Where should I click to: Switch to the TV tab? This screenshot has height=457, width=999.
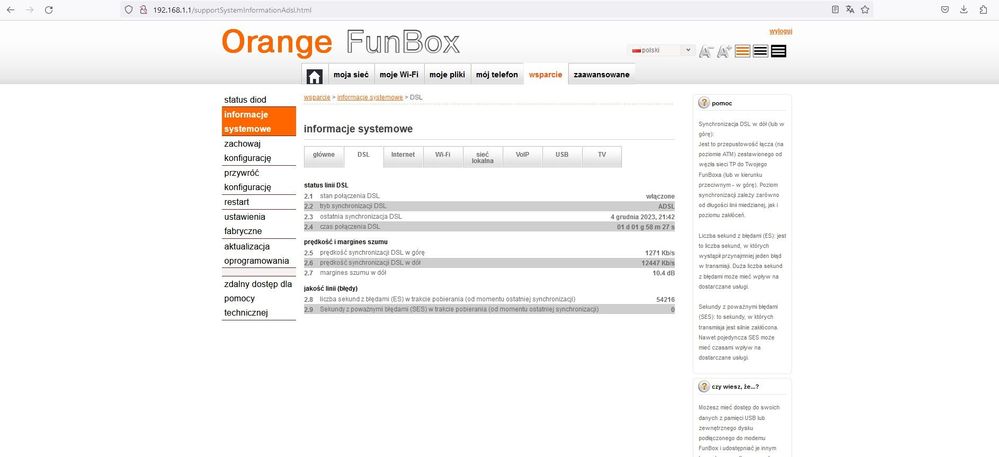tap(601, 157)
